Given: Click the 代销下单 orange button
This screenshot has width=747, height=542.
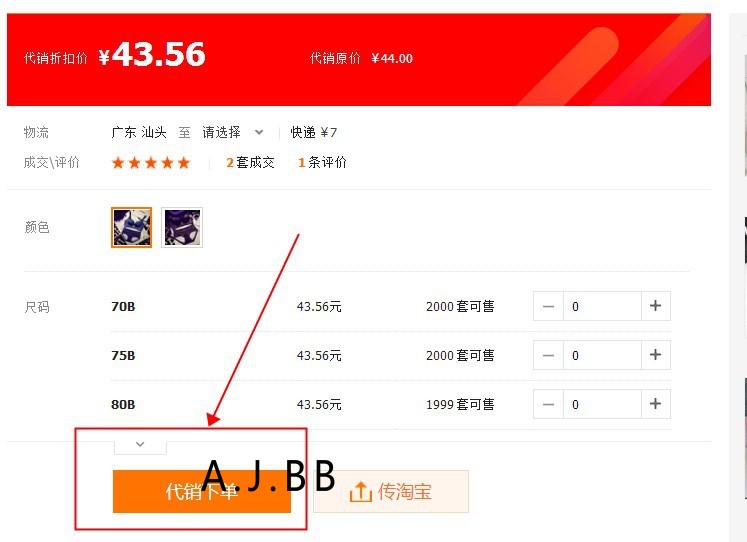Looking at the screenshot, I should tap(202, 492).
